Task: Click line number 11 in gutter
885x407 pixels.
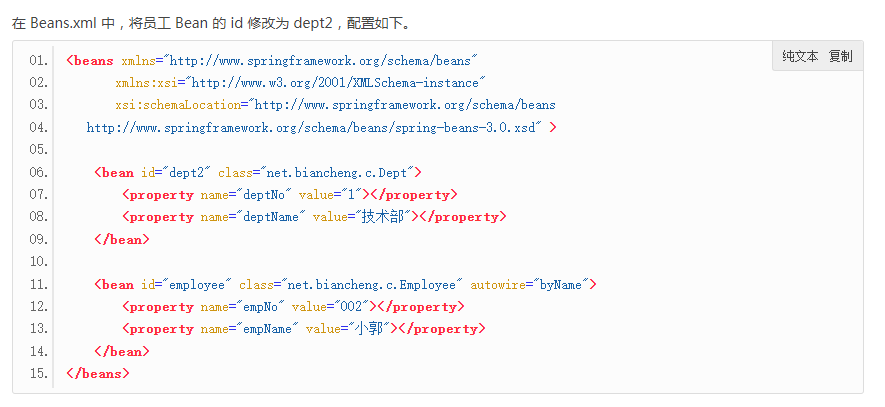Action: click(39, 285)
